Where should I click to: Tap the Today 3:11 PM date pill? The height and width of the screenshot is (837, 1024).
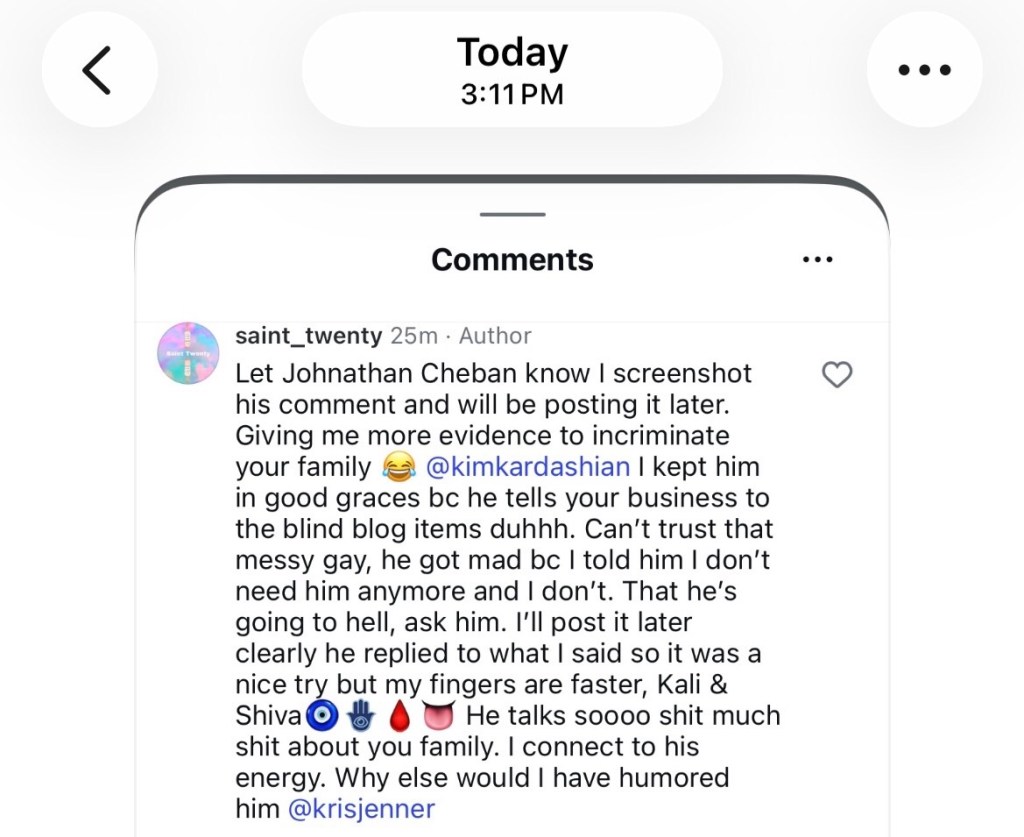[x=512, y=70]
